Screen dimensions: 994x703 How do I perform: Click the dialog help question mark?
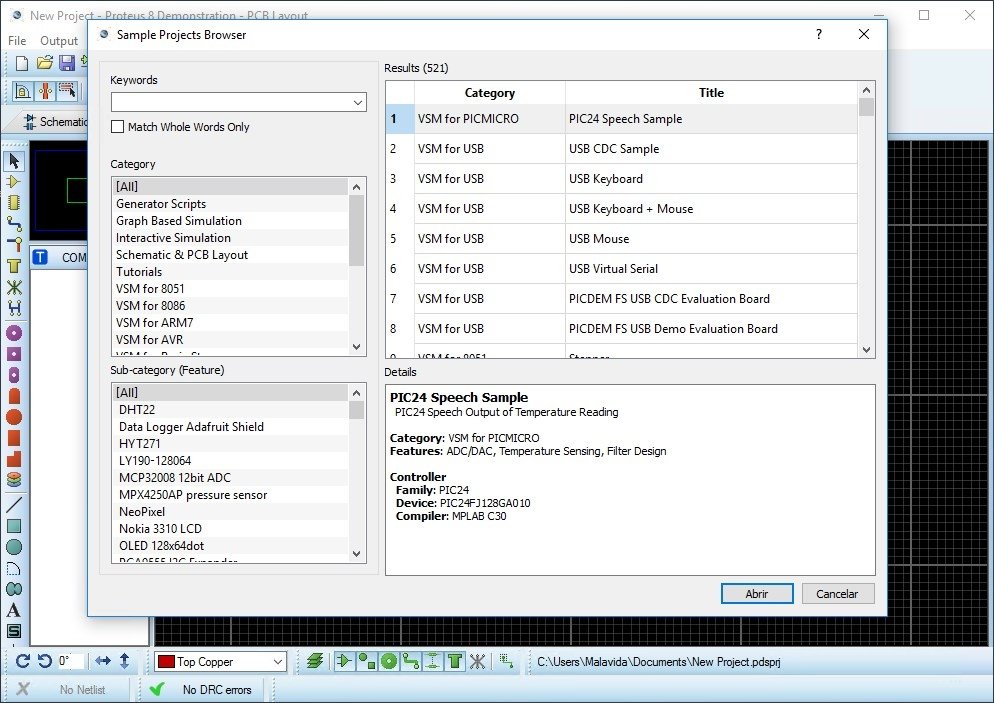[819, 34]
